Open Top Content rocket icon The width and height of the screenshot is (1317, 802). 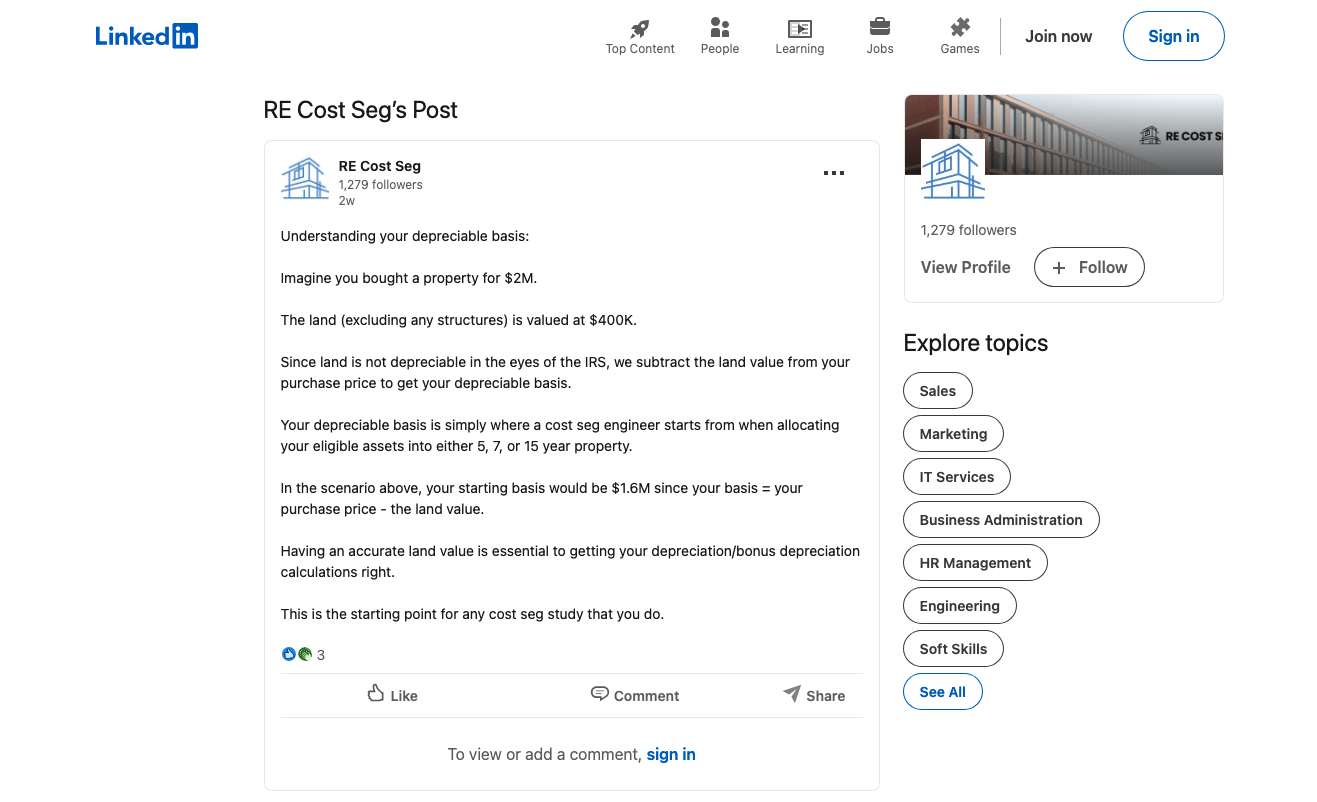(x=640, y=29)
